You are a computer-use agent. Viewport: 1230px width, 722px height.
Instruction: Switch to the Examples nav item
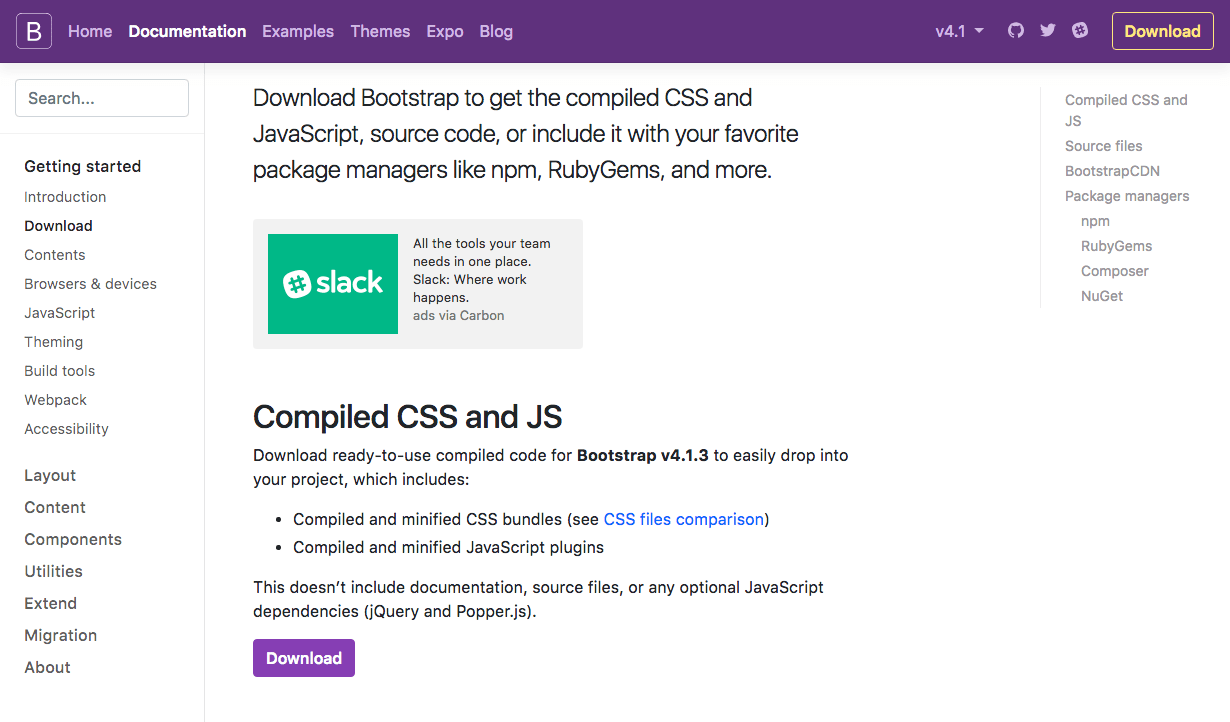[x=297, y=31]
